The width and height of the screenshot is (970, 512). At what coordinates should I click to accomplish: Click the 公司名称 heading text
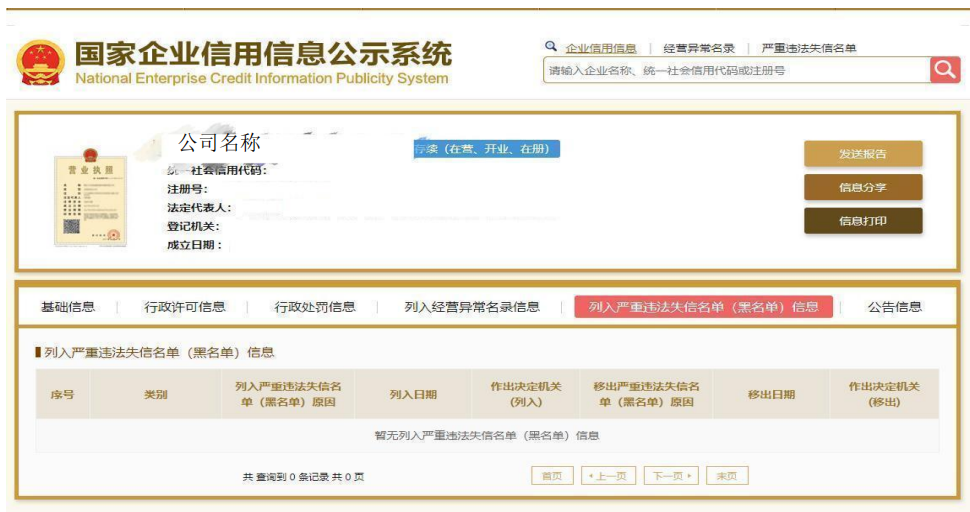pos(220,143)
